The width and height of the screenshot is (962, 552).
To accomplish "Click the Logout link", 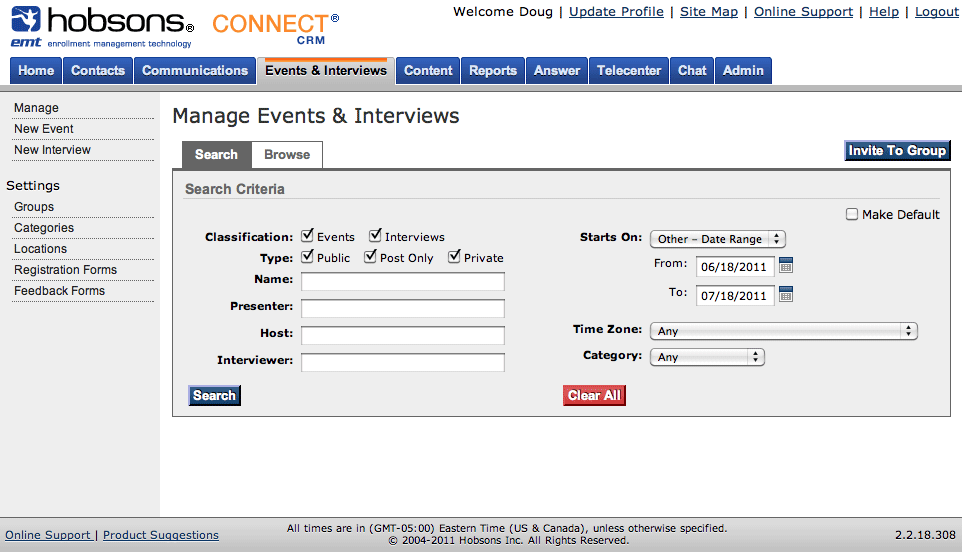I will coord(936,12).
